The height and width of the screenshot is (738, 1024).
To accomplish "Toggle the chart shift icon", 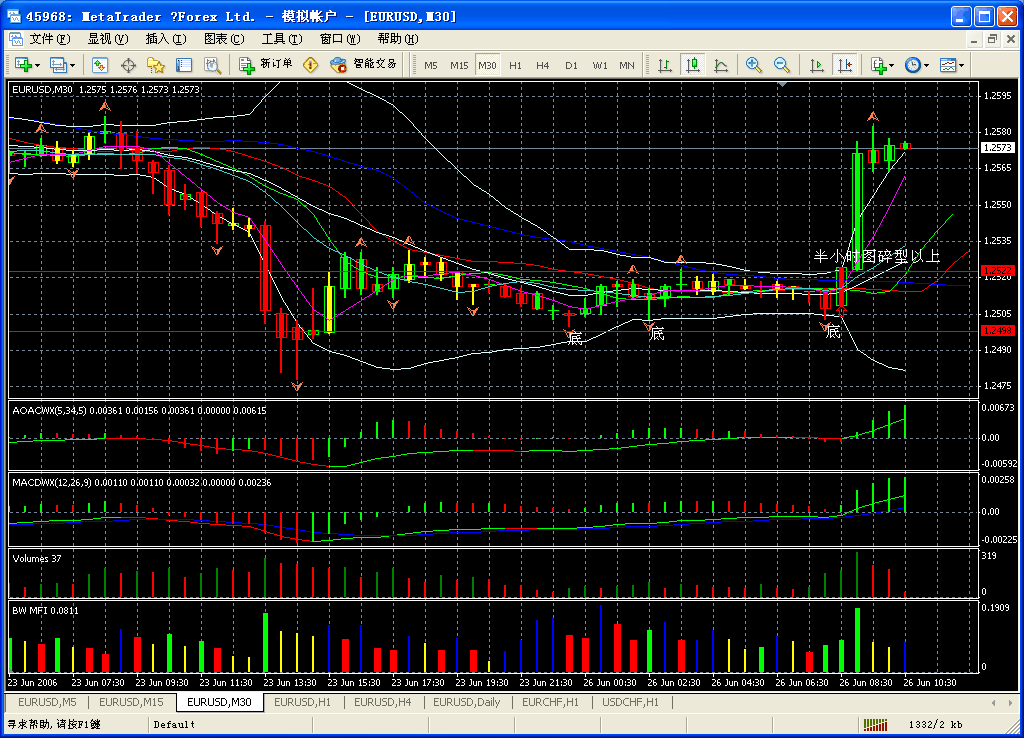I will 845,65.
